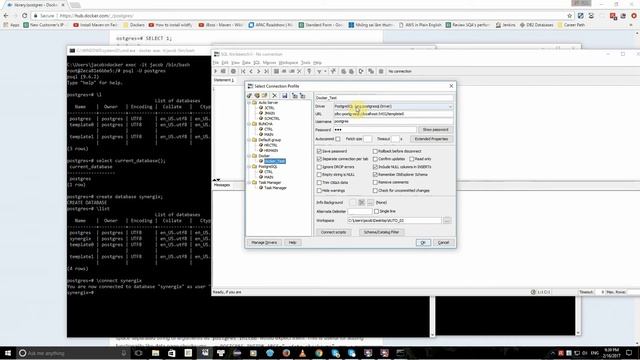640x360 pixels.
Task: Enable Empty string is NULL checkbox
Action: 319,175
